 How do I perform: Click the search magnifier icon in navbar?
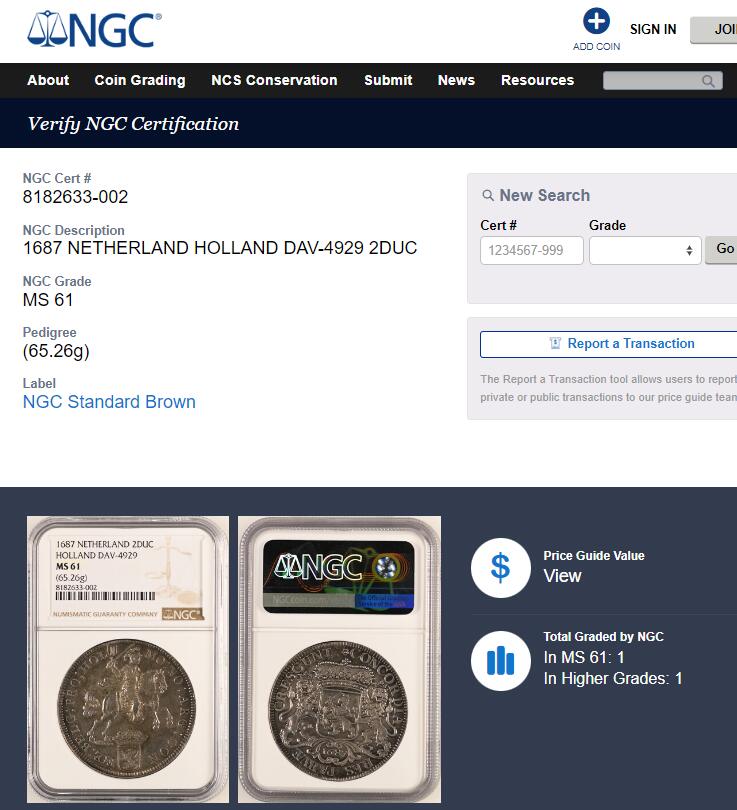(708, 81)
